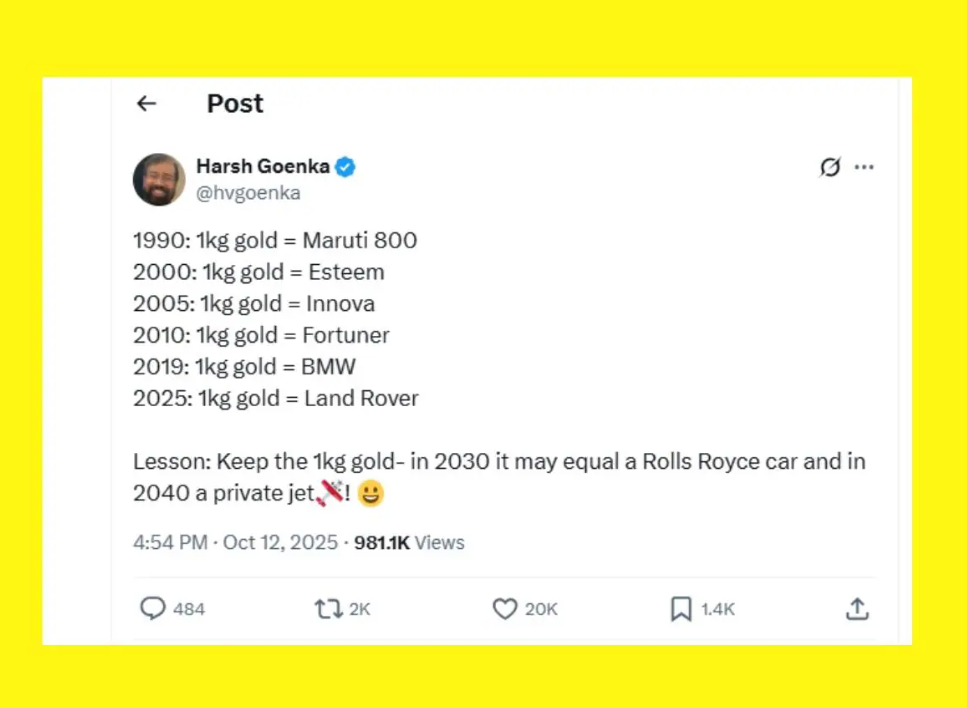Bookmark the post with the bookmark icon

681,608
